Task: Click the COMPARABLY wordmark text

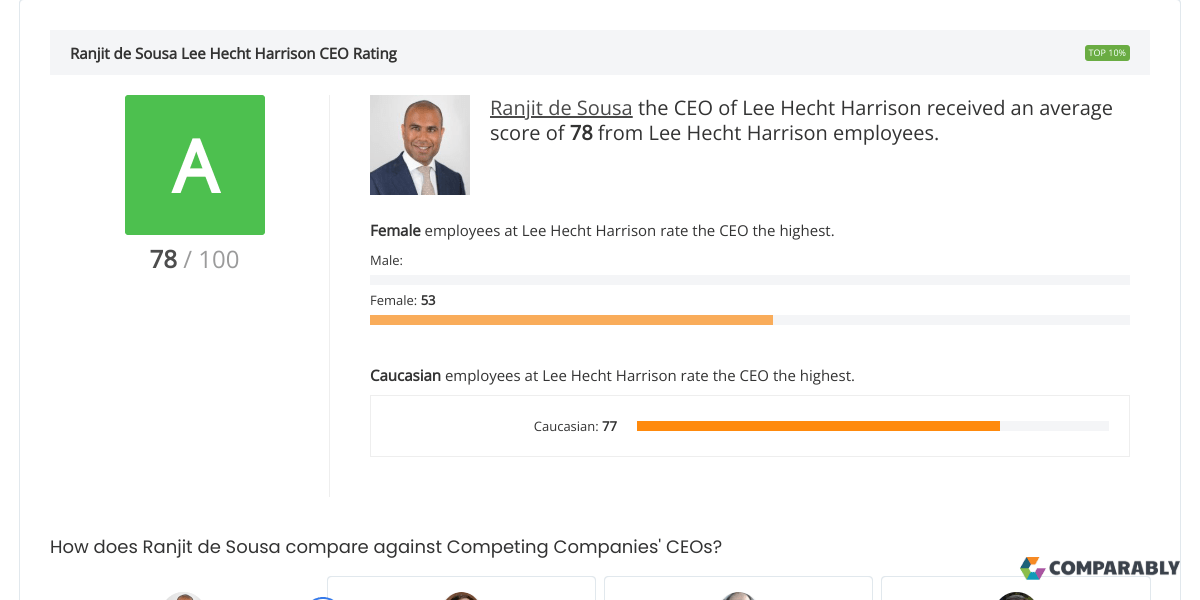Action: [x=1114, y=568]
